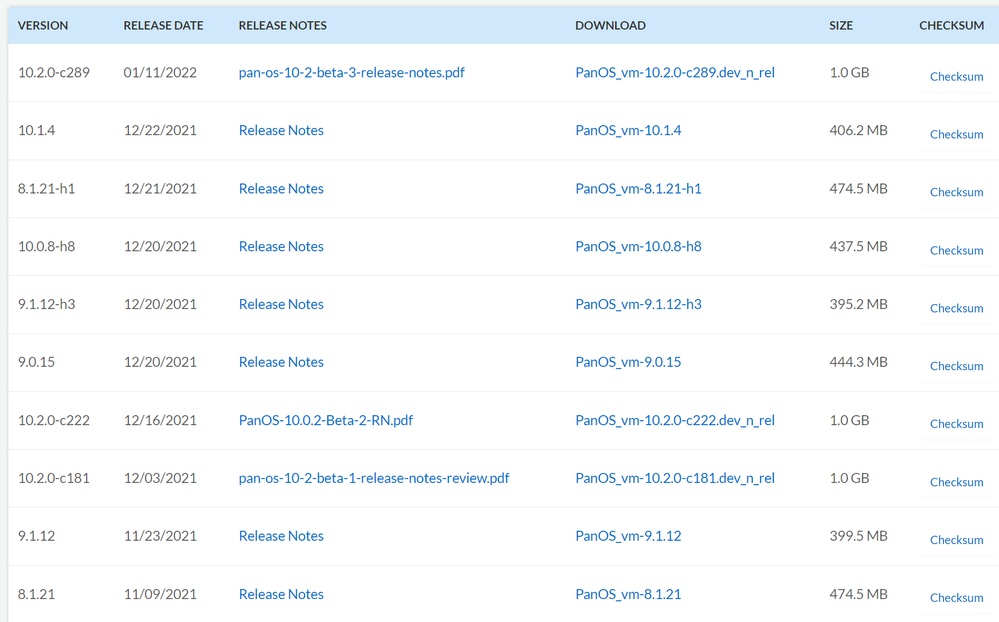Show Checksum for version 9.1.12-h3

coord(956,309)
